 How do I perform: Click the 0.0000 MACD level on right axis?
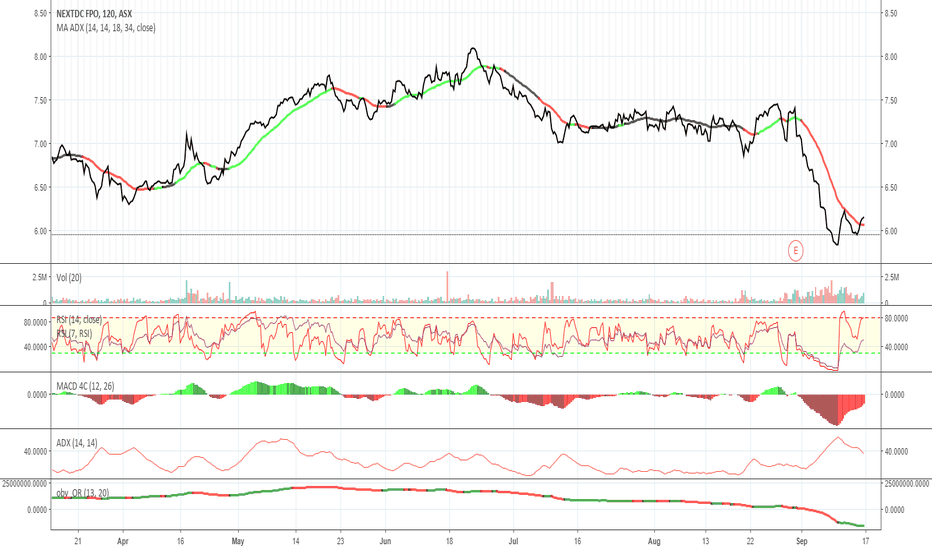pos(894,394)
